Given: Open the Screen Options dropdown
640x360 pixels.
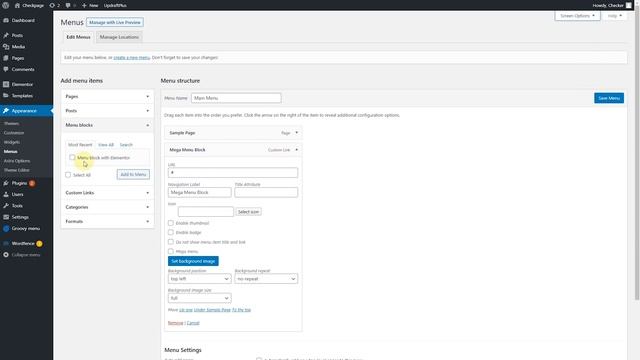Looking at the screenshot, I should (x=577, y=16).
